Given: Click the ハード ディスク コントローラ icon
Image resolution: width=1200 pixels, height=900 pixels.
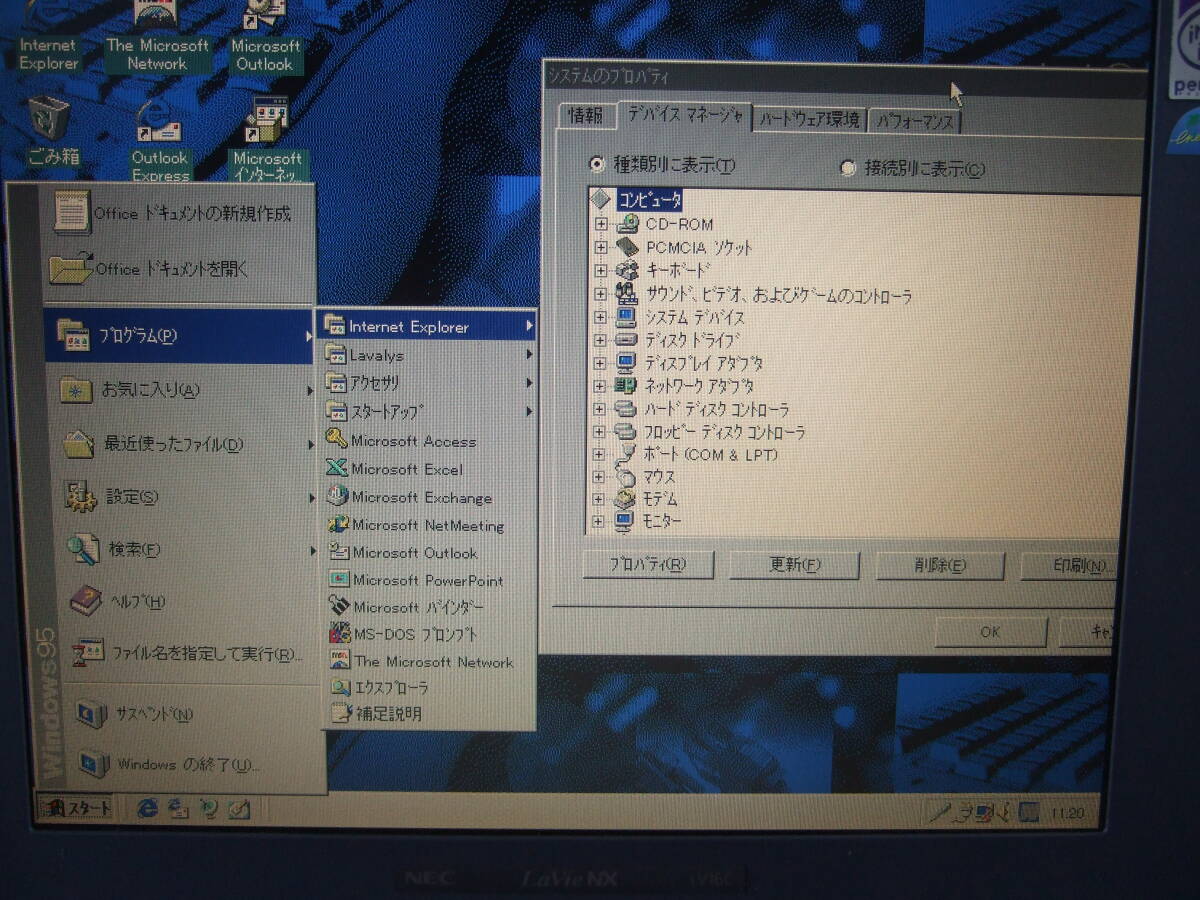Looking at the screenshot, I should pos(627,409).
